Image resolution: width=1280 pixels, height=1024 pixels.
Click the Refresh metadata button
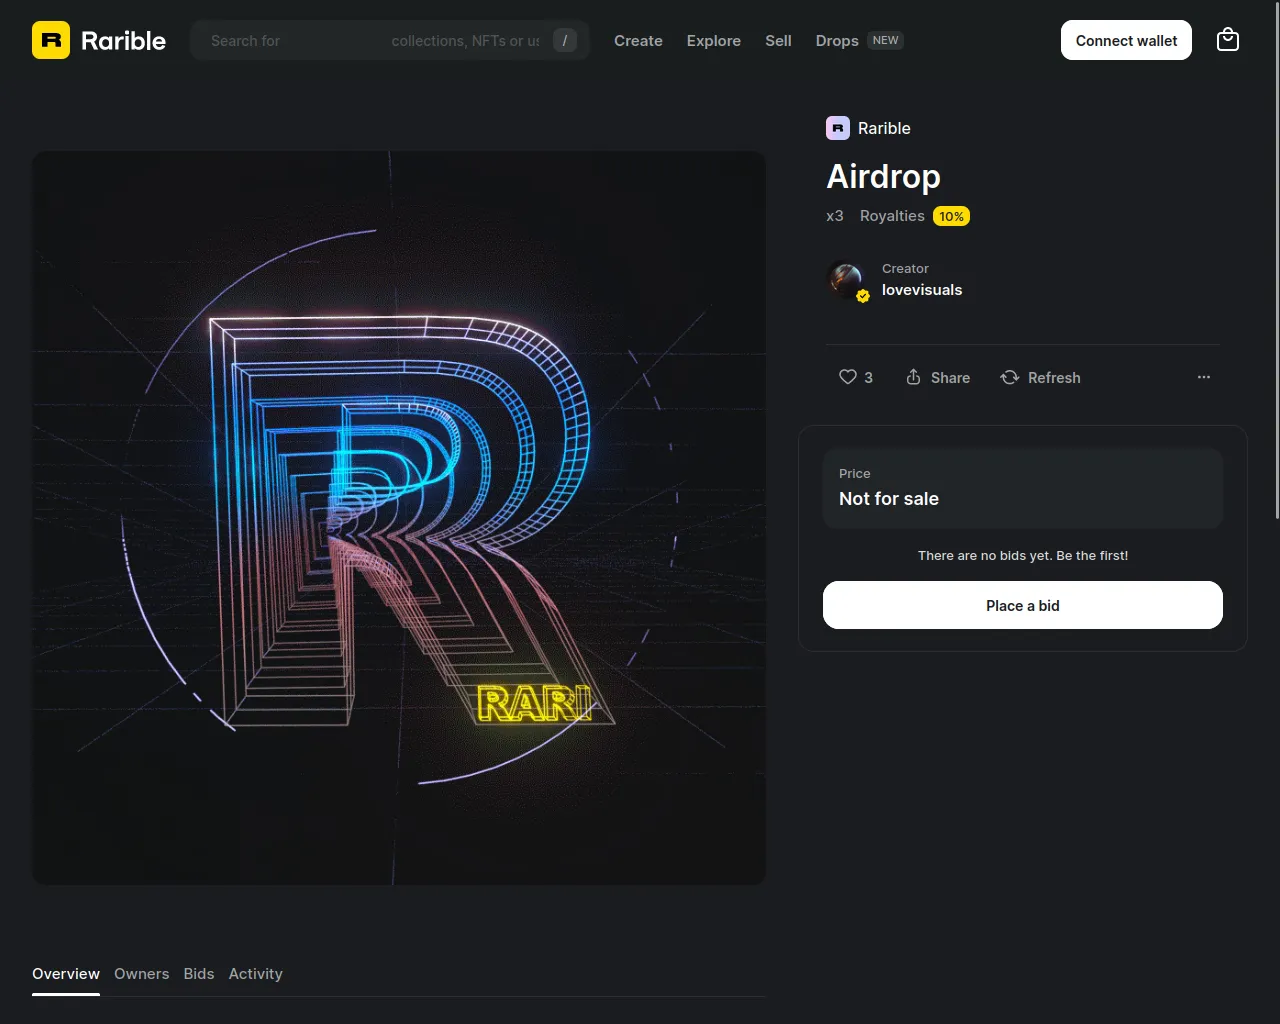point(1041,377)
